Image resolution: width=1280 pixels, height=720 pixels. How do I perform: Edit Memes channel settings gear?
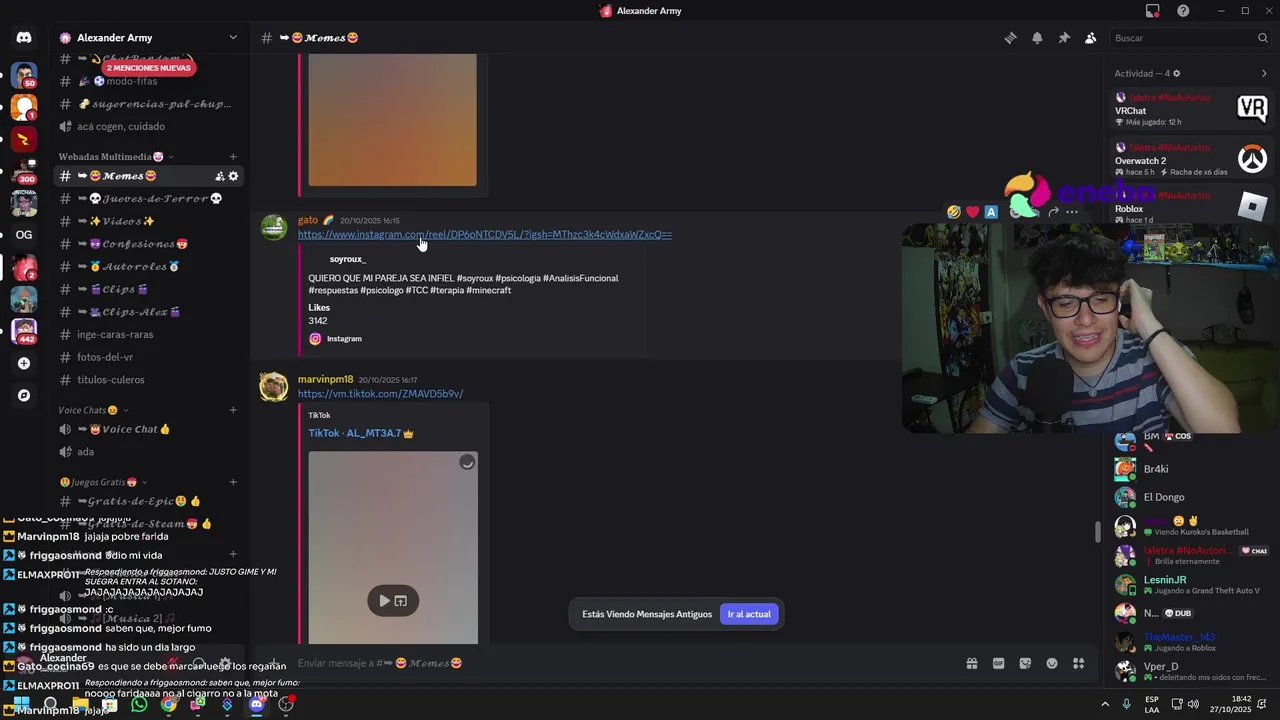234,176
